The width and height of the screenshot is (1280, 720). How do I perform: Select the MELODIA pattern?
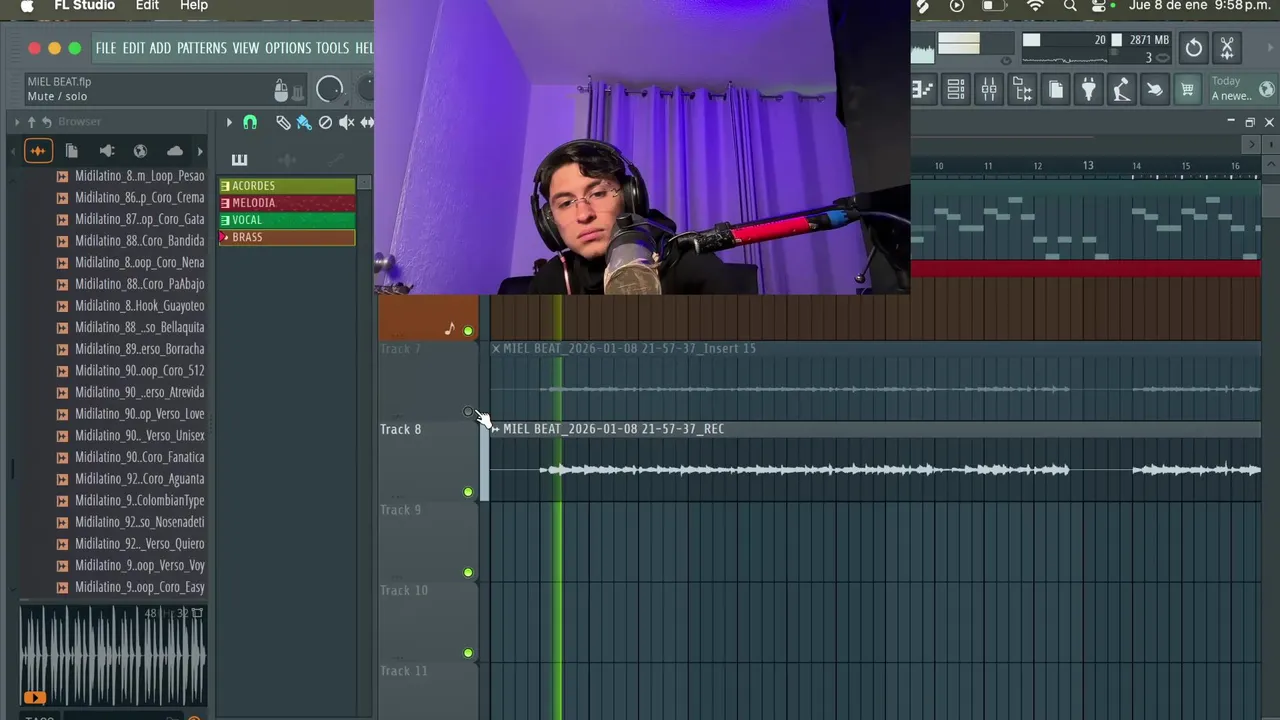[x=287, y=203]
